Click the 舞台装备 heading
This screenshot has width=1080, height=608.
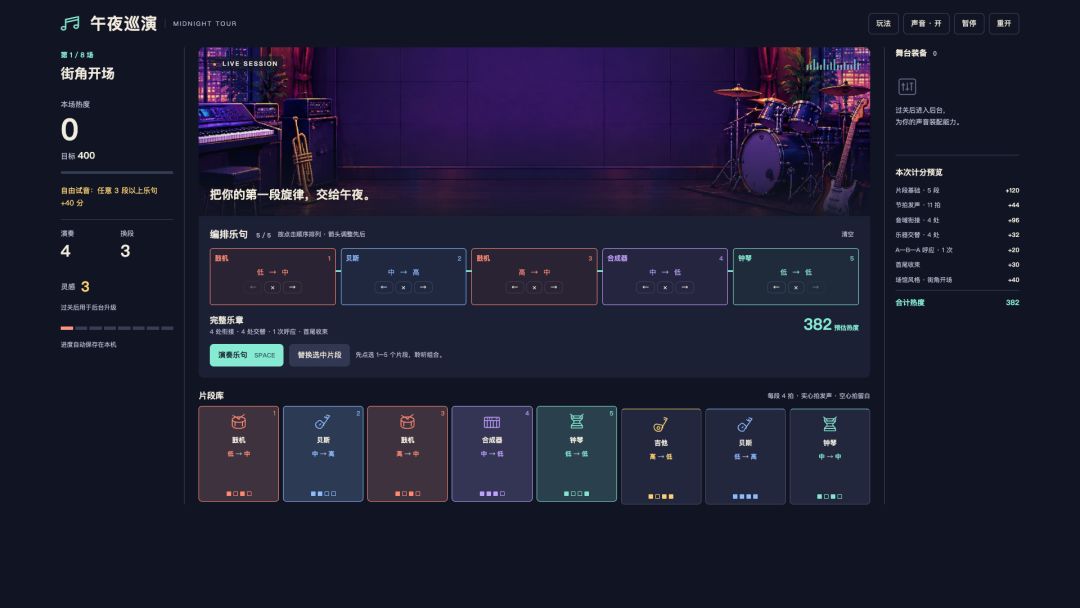tap(911, 53)
